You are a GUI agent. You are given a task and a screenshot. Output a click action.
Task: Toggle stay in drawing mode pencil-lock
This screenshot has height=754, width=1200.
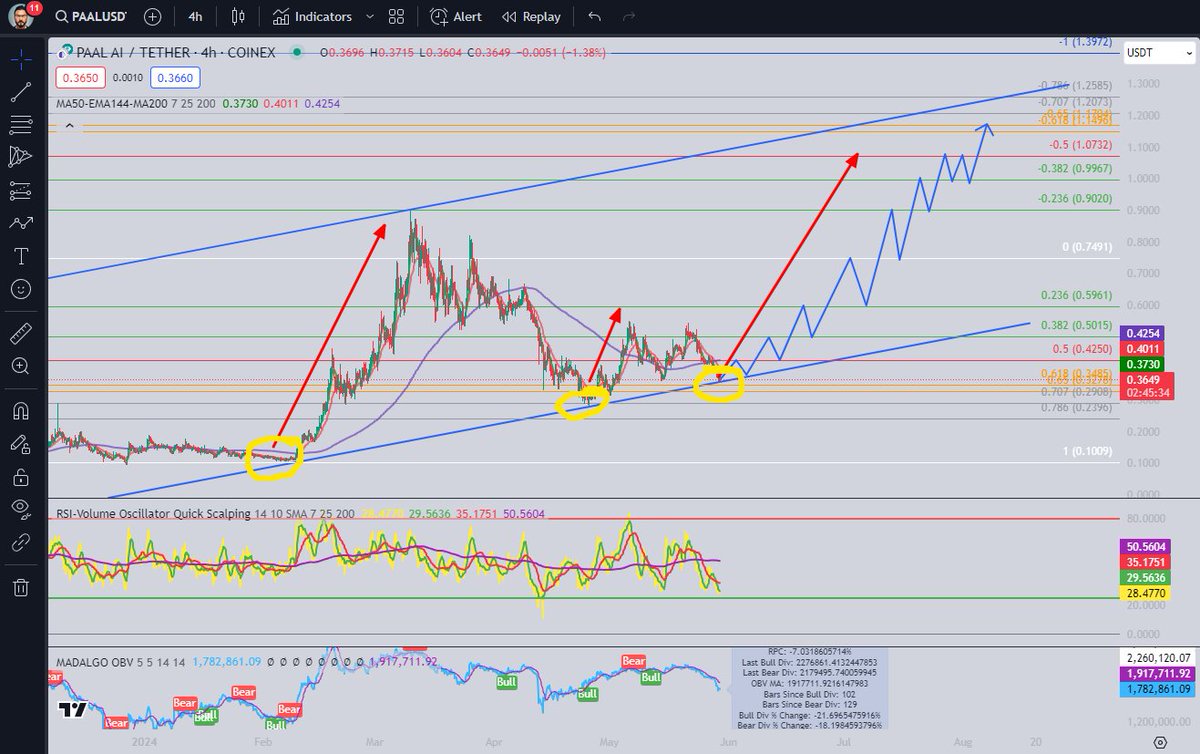[20, 443]
